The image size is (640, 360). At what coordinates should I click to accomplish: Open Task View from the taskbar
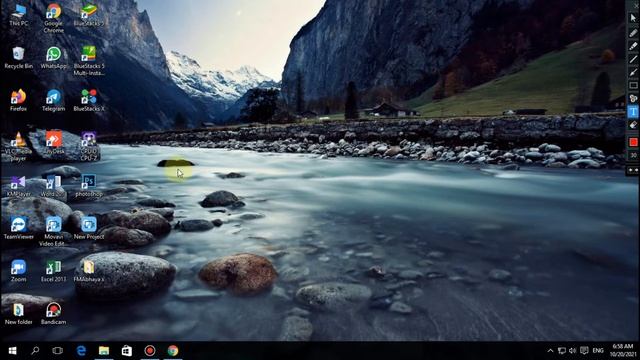coord(58,351)
